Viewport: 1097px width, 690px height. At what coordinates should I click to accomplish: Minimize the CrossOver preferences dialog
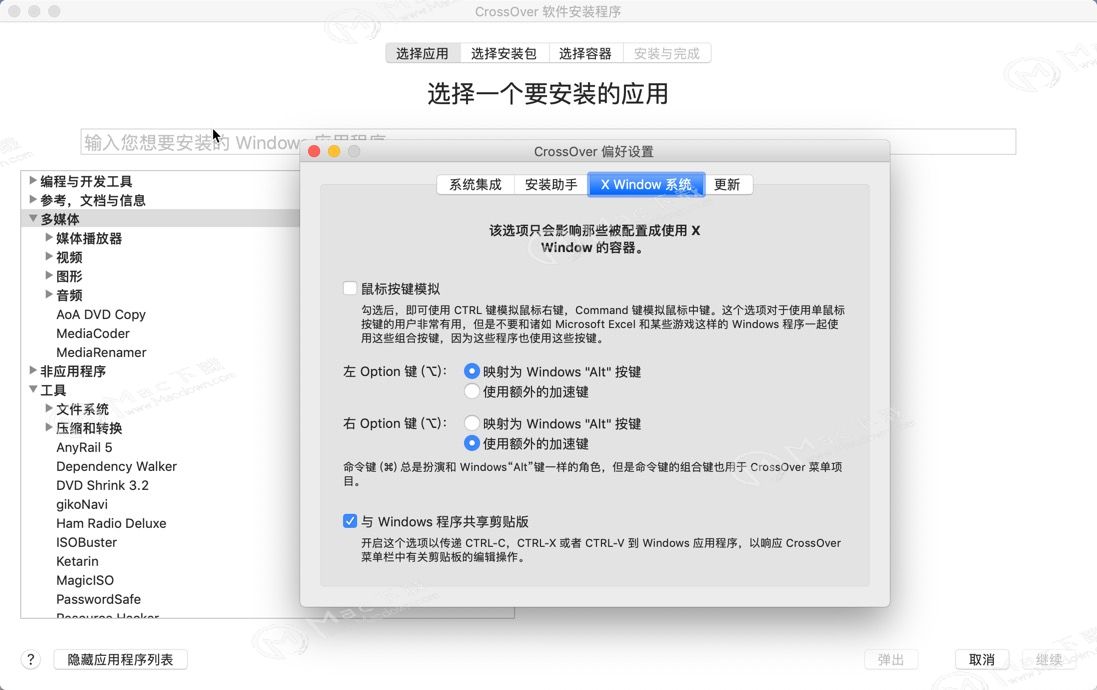334,151
